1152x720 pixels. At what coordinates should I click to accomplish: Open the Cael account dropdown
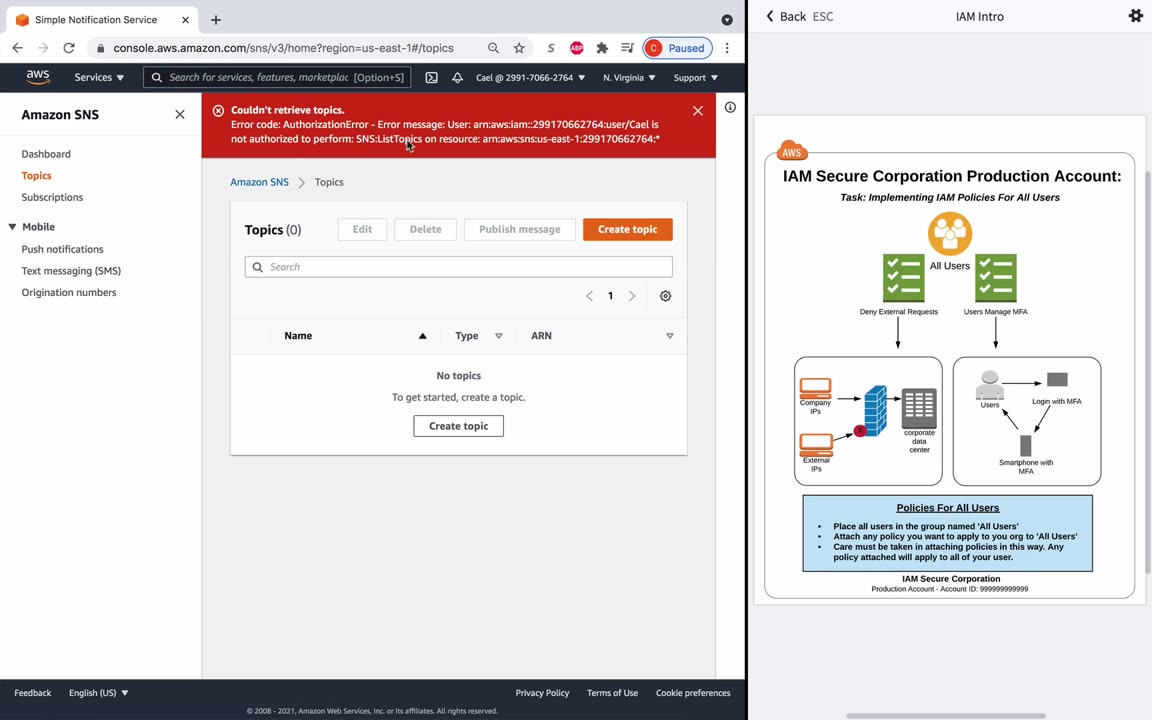tap(530, 77)
